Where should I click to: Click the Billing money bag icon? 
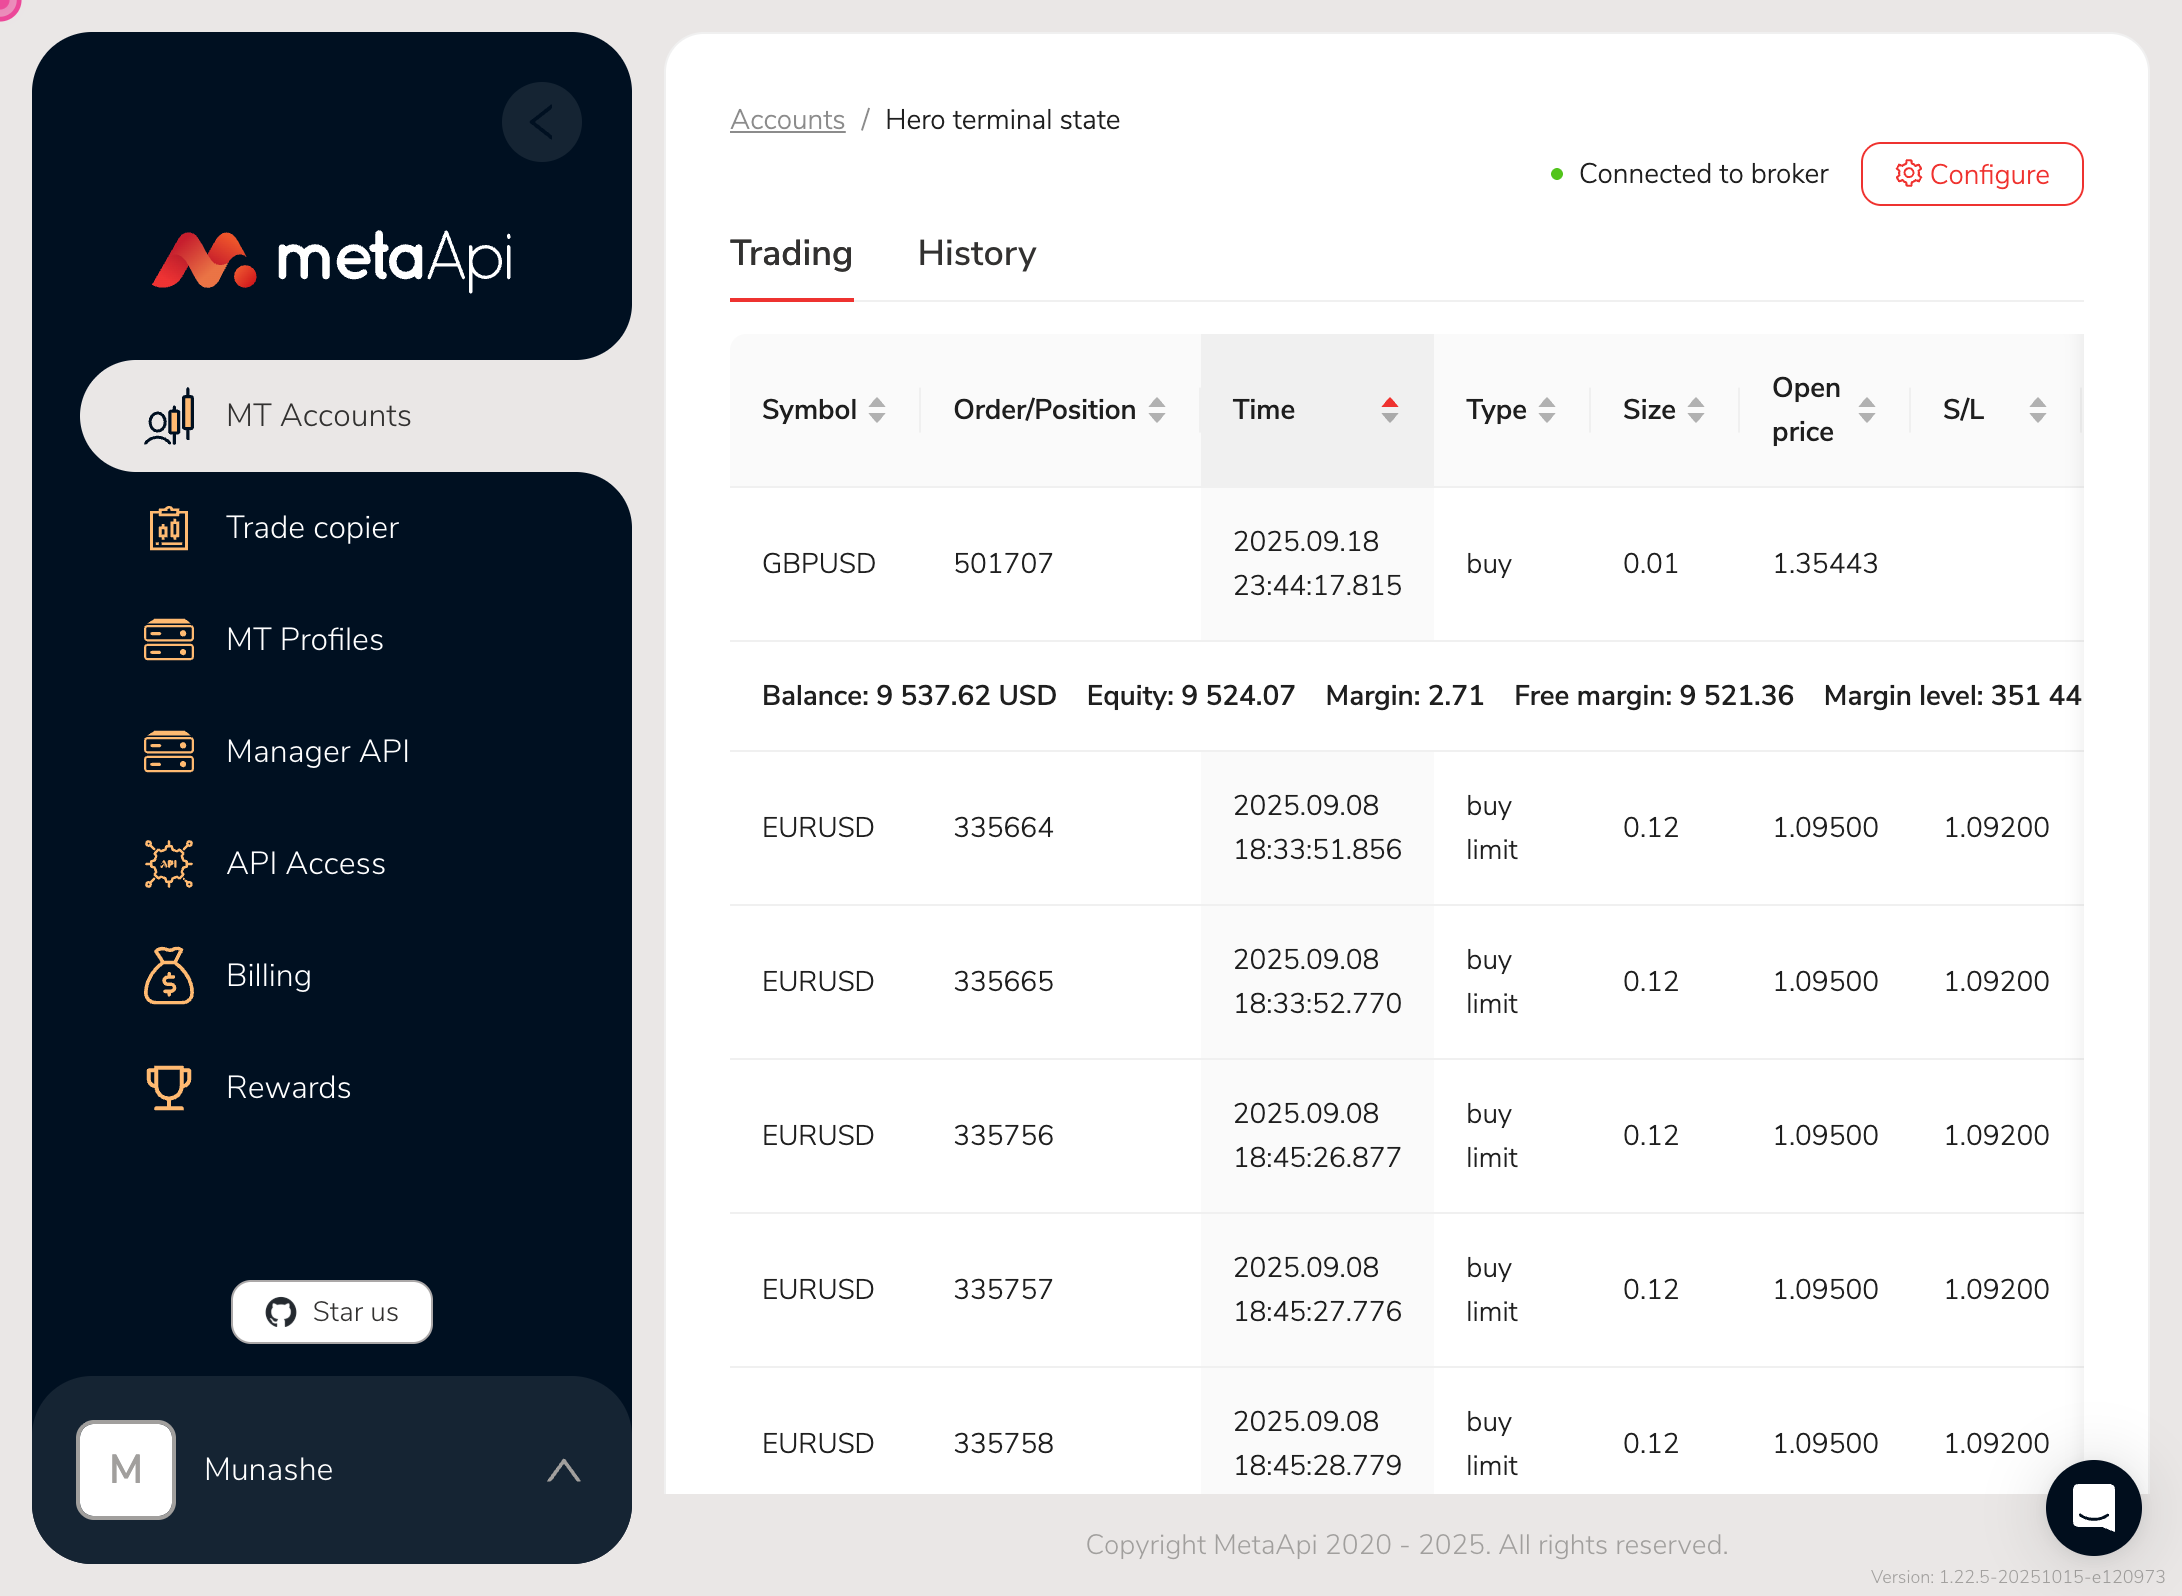[x=169, y=976]
